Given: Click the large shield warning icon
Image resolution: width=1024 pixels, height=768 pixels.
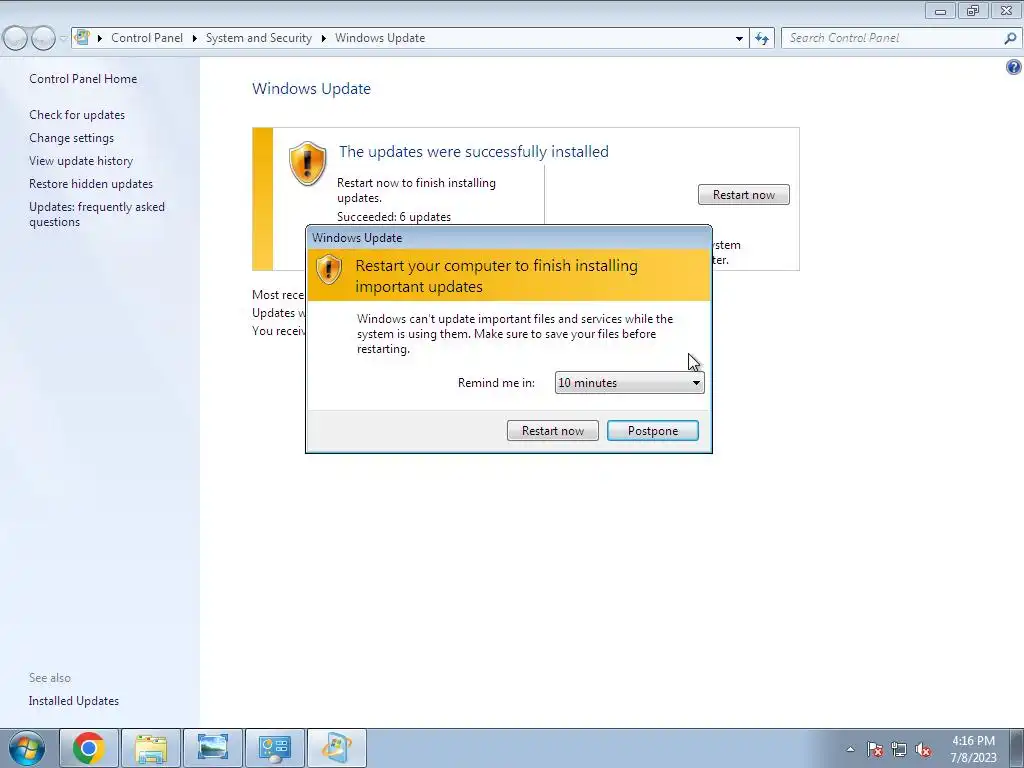Looking at the screenshot, I should 308,163.
